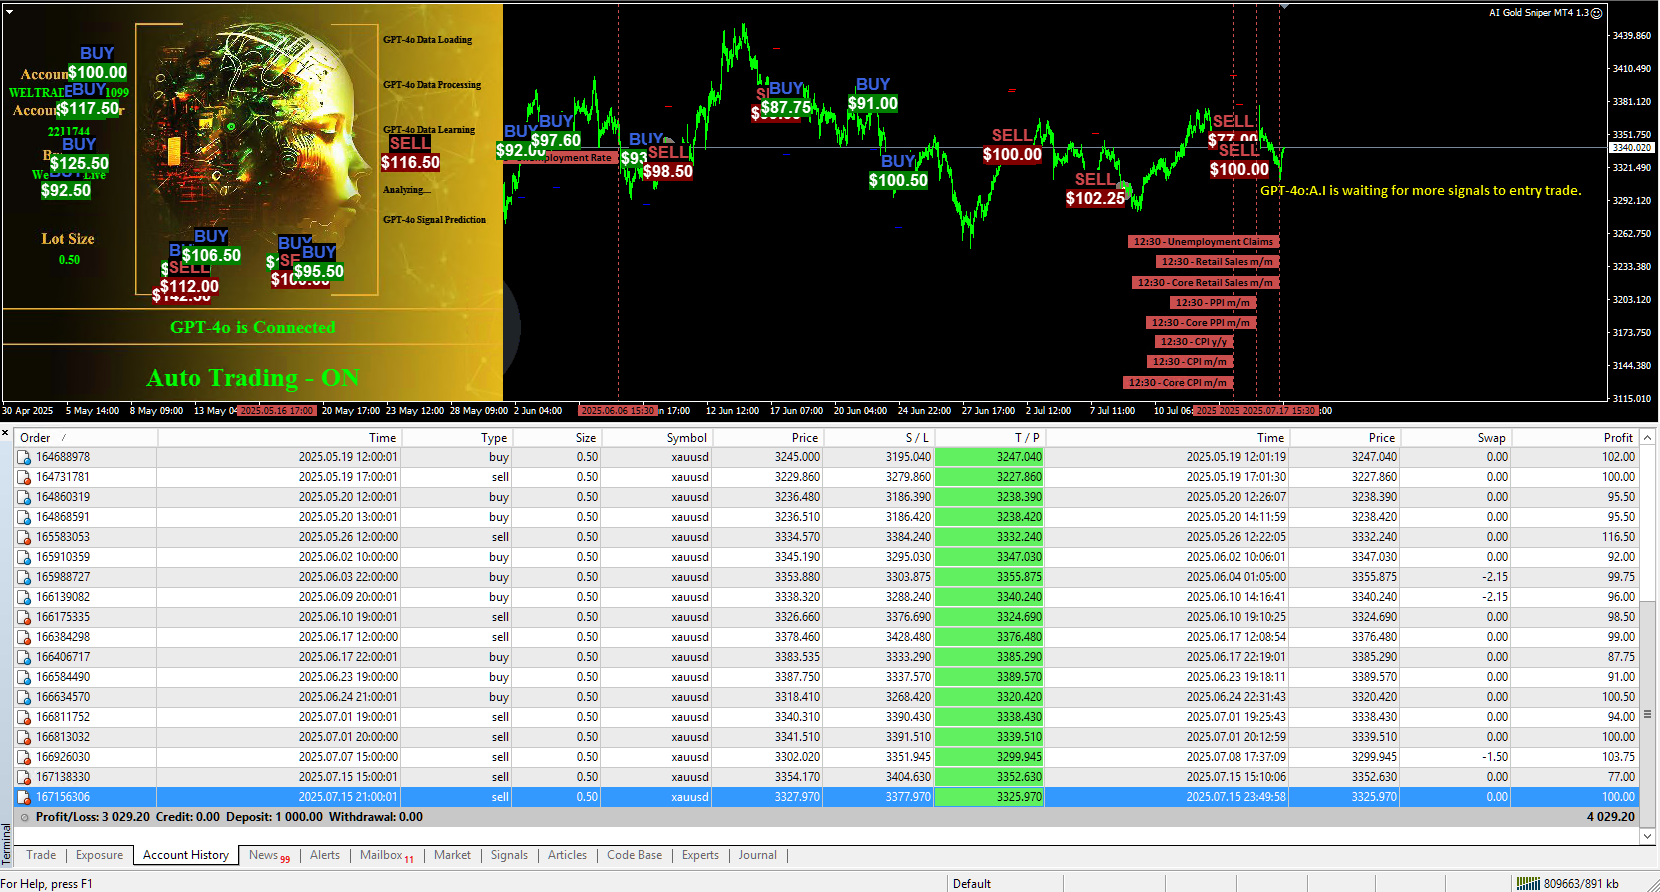View the Articles tab
Viewport: 1660px width, 892px height.
click(x=567, y=855)
